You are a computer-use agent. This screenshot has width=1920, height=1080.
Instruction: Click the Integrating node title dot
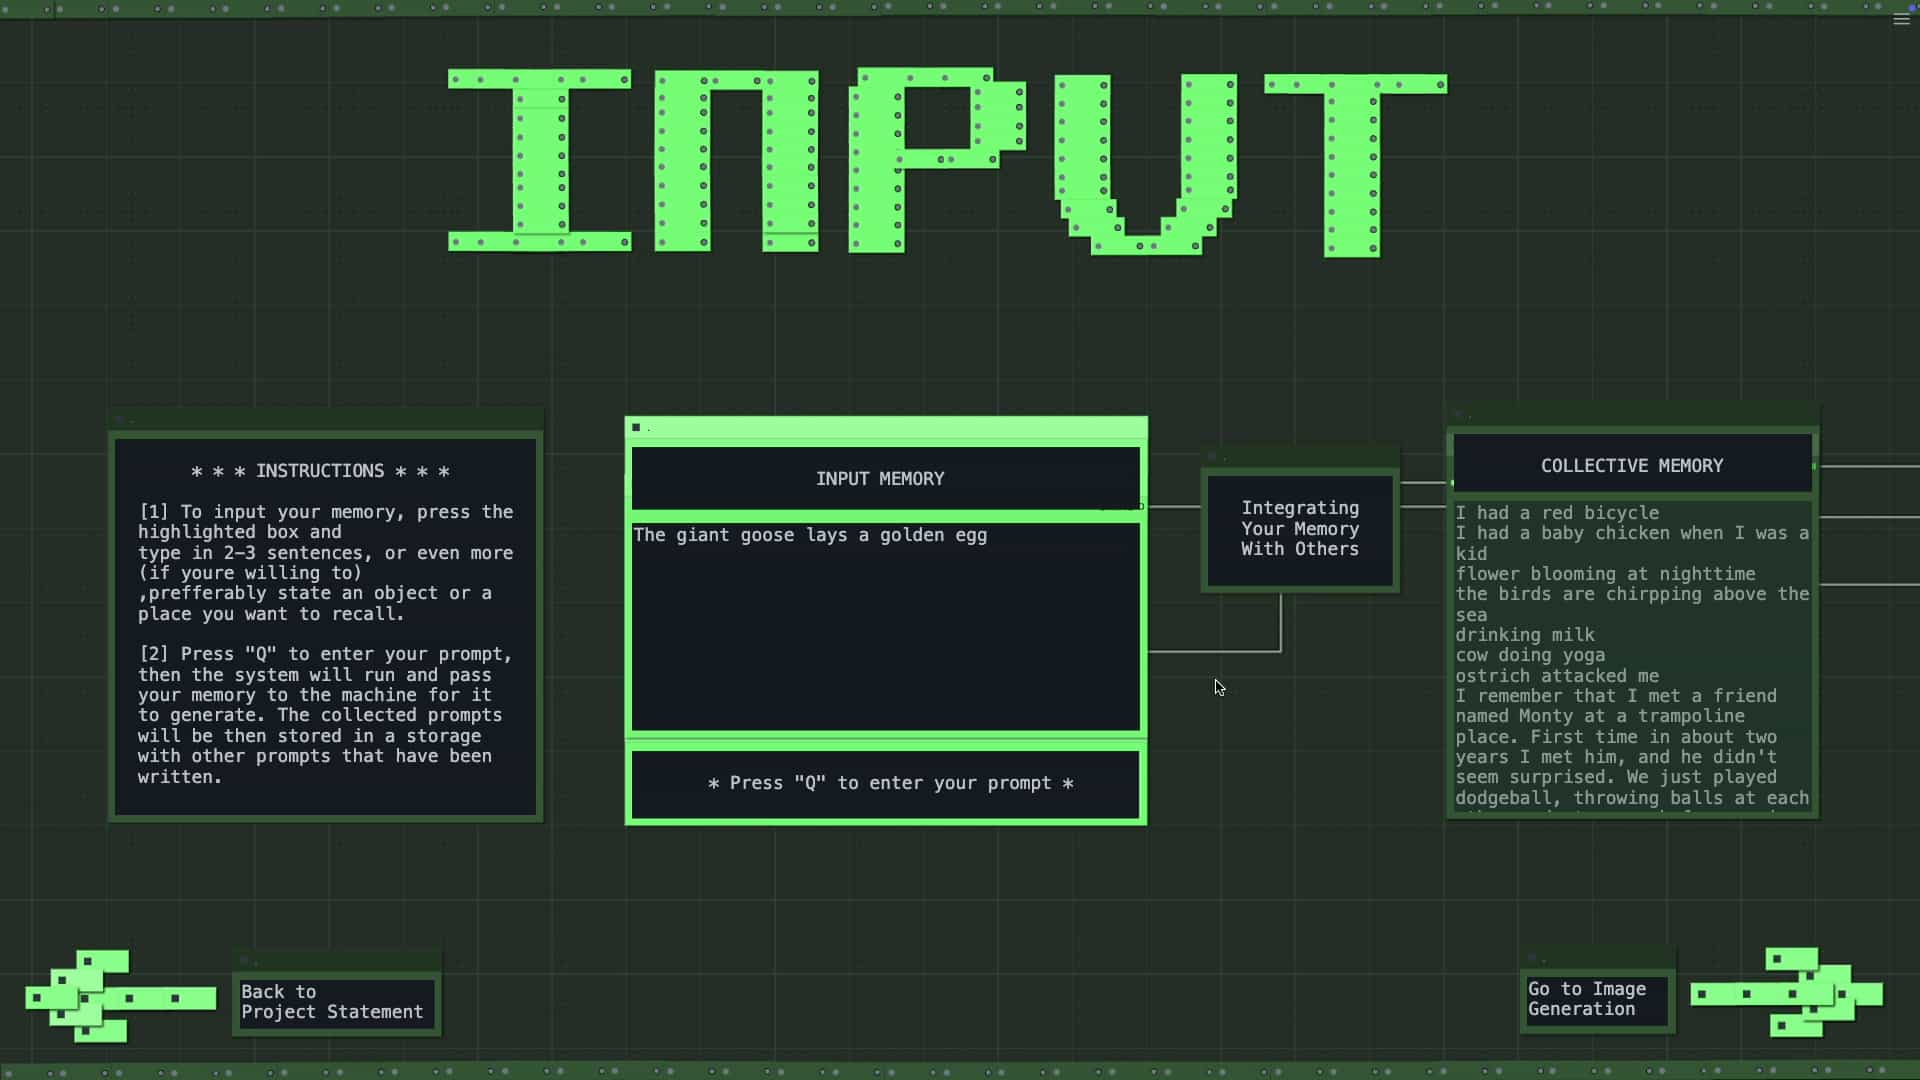1212,457
